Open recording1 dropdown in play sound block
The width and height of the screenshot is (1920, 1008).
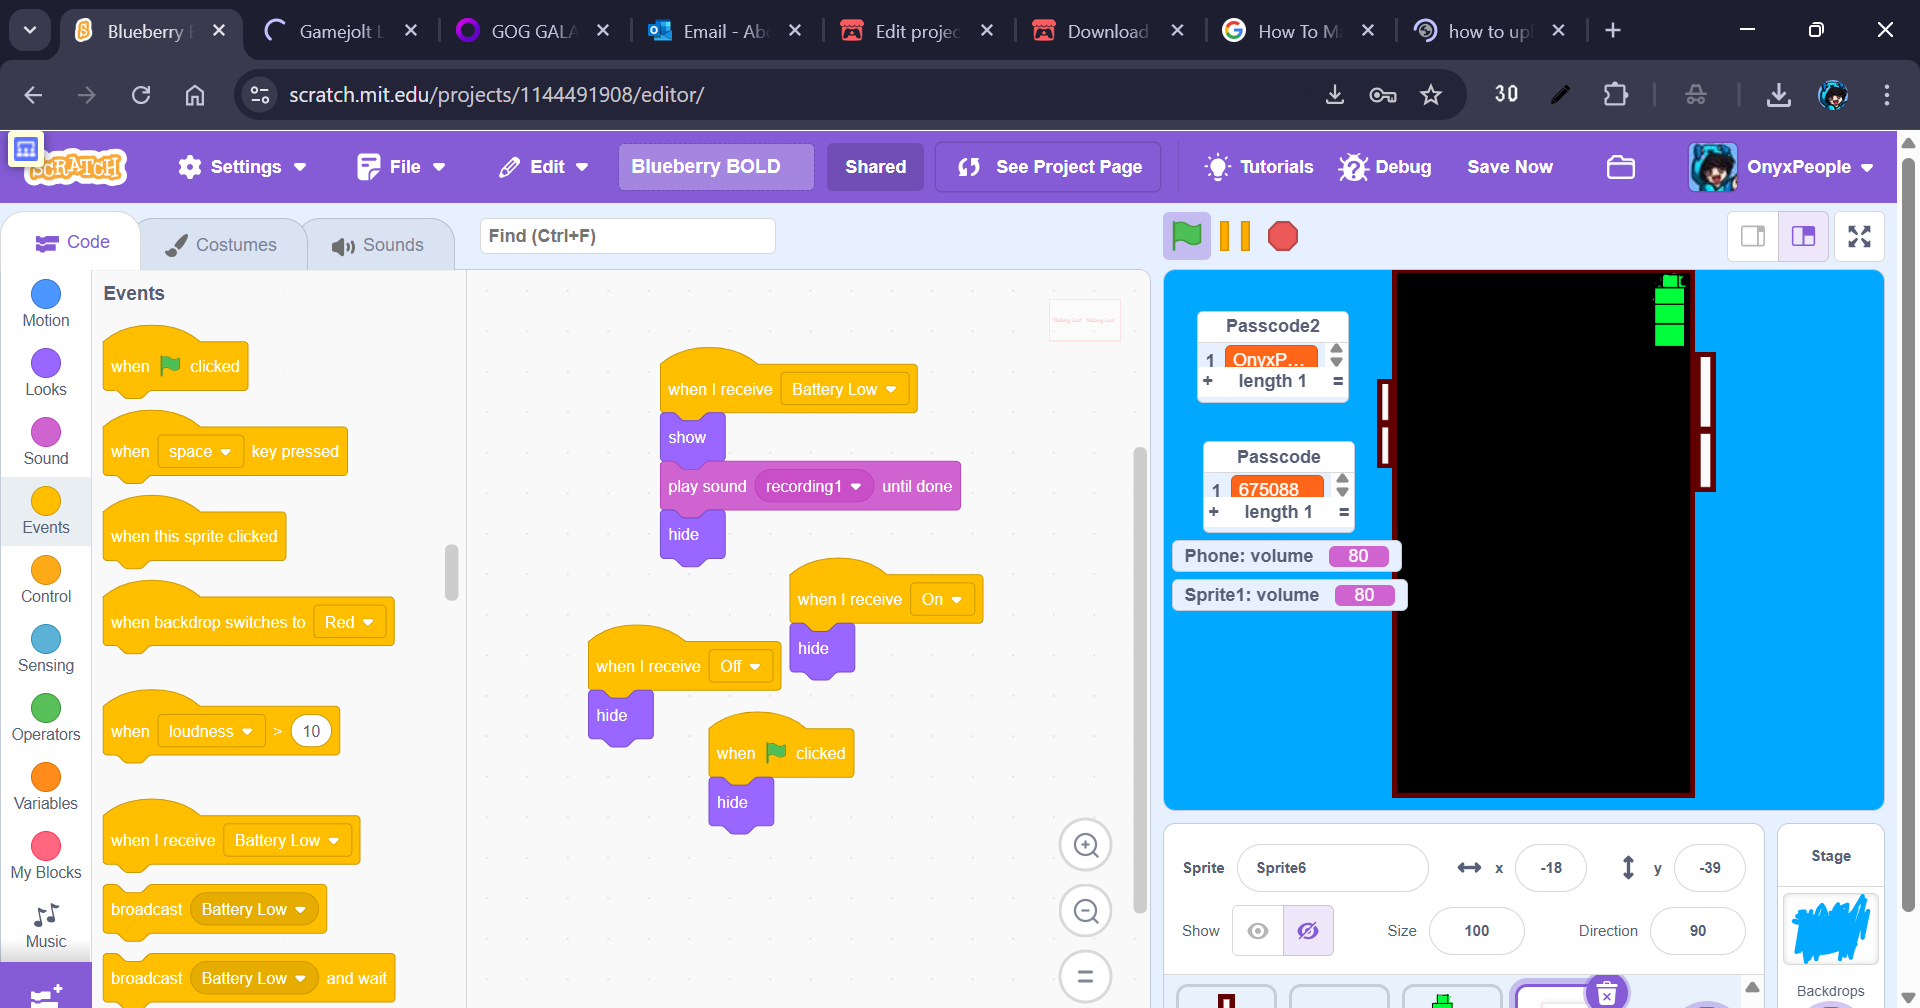(813, 486)
